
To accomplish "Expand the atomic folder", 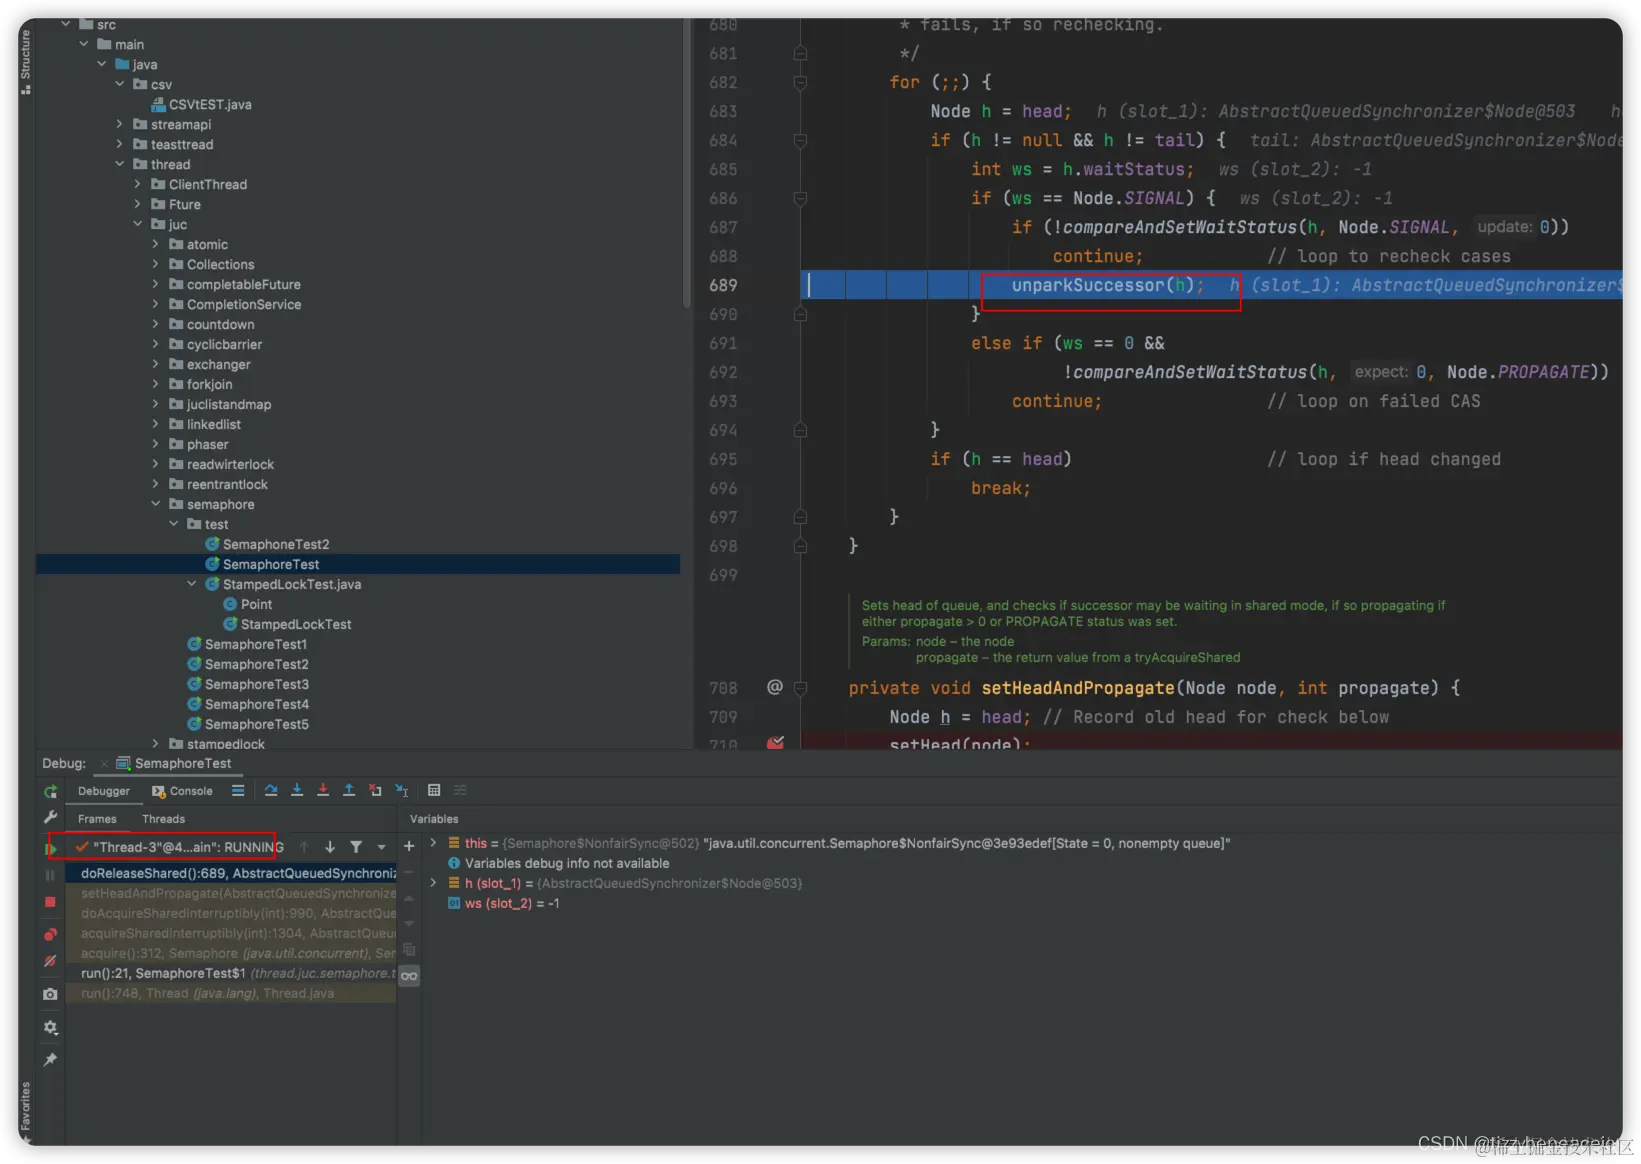I will pyautogui.click(x=156, y=244).
